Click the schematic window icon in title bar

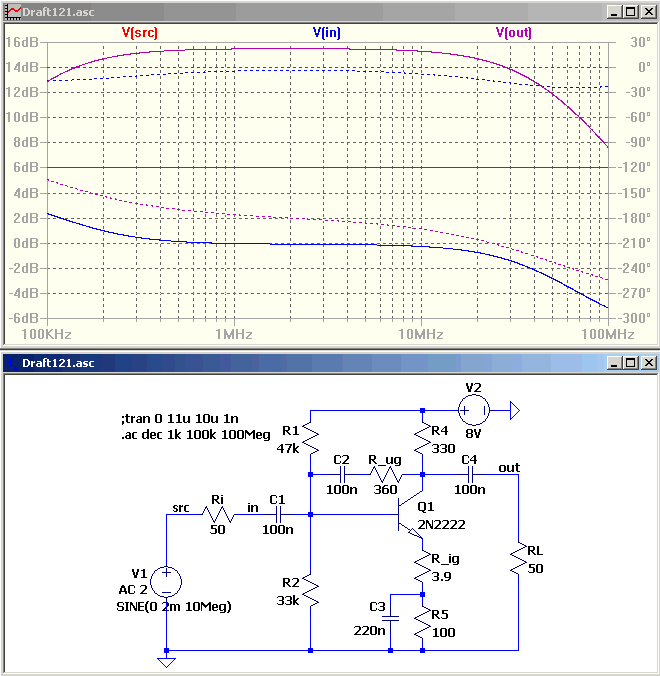13,363
